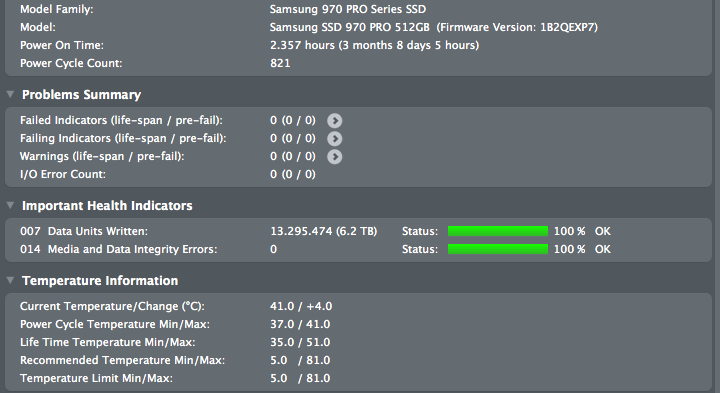This screenshot has width=720, height=393.
Task: Collapse the Problems Summary section
Action: [10, 94]
